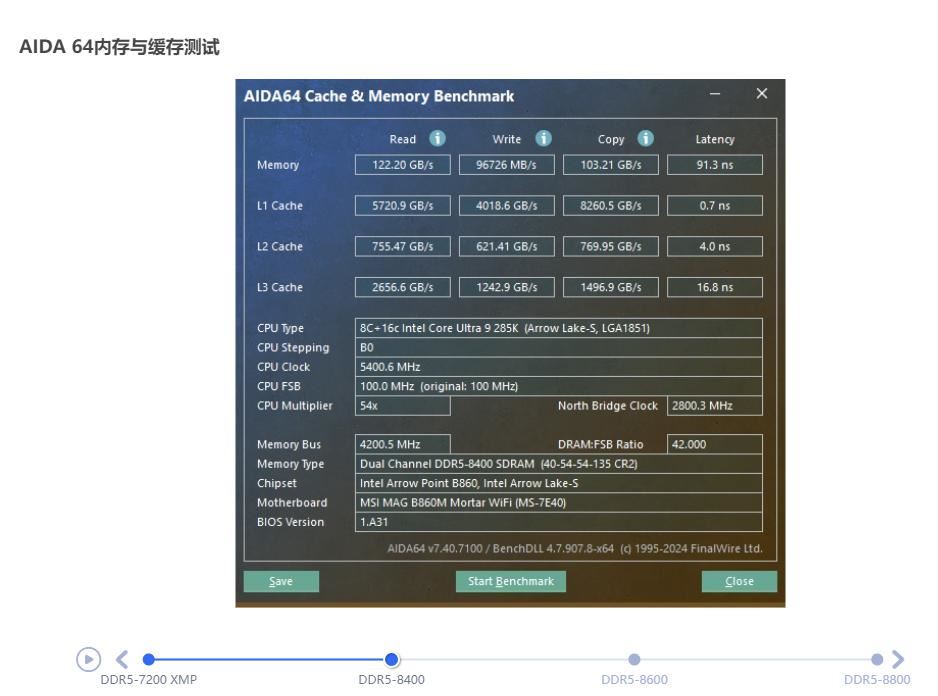Click the Close button at bottom right
Image resolution: width=938 pixels, height=696 pixels.
click(x=739, y=581)
